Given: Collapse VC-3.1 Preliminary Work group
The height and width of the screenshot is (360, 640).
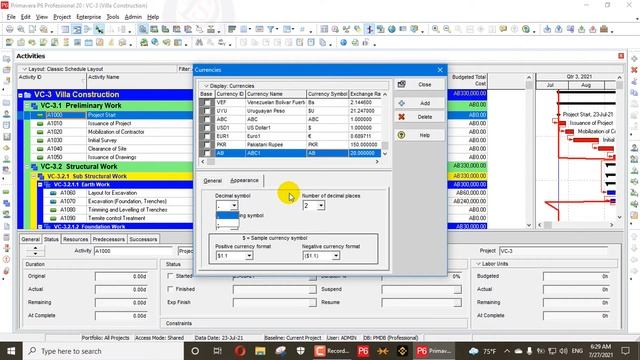Looking at the screenshot, I should pyautogui.click(x=27, y=106).
